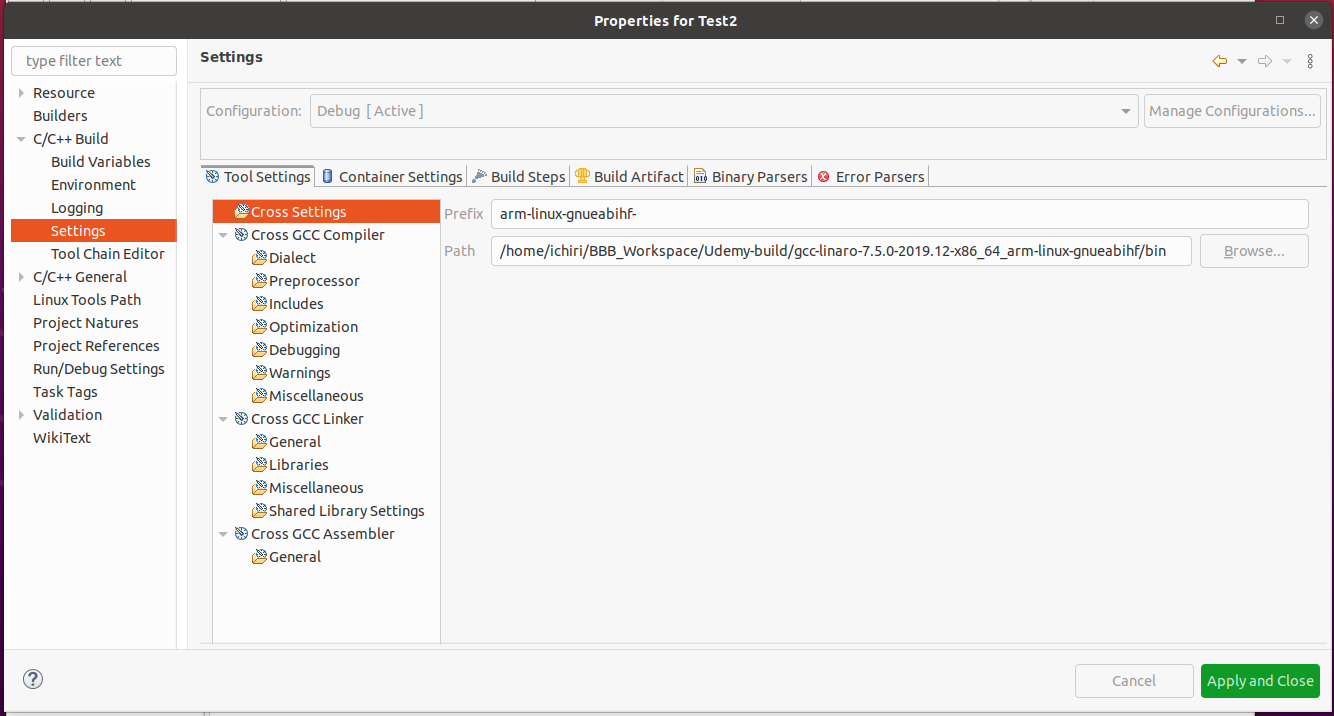Click the Cross GCC Assembler tool icon
The width and height of the screenshot is (1334, 716).
click(241, 534)
